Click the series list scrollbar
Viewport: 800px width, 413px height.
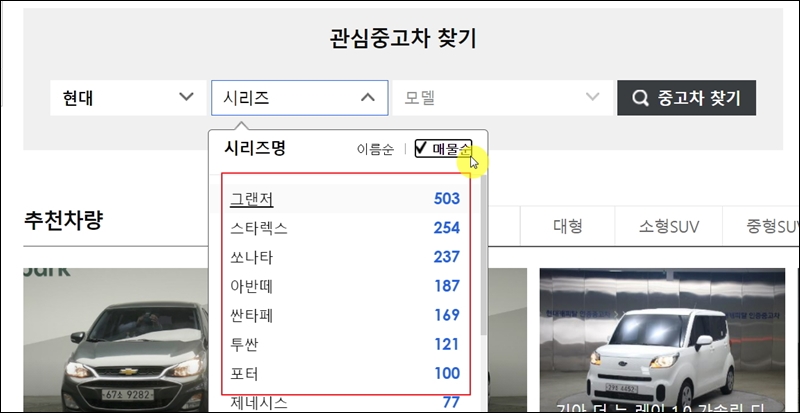[x=483, y=255]
